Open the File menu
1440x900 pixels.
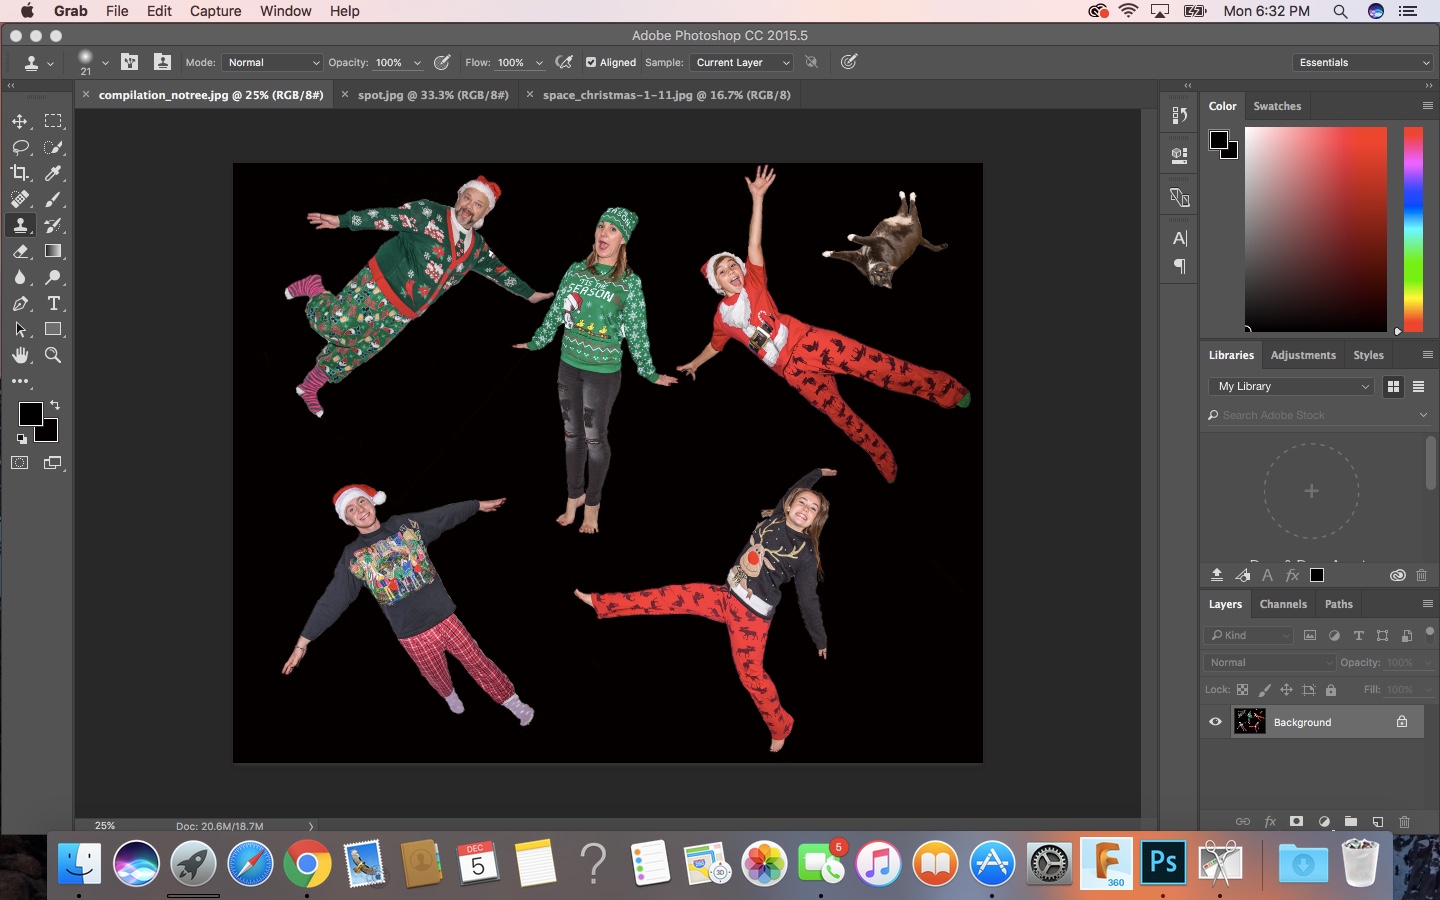pos(117,11)
